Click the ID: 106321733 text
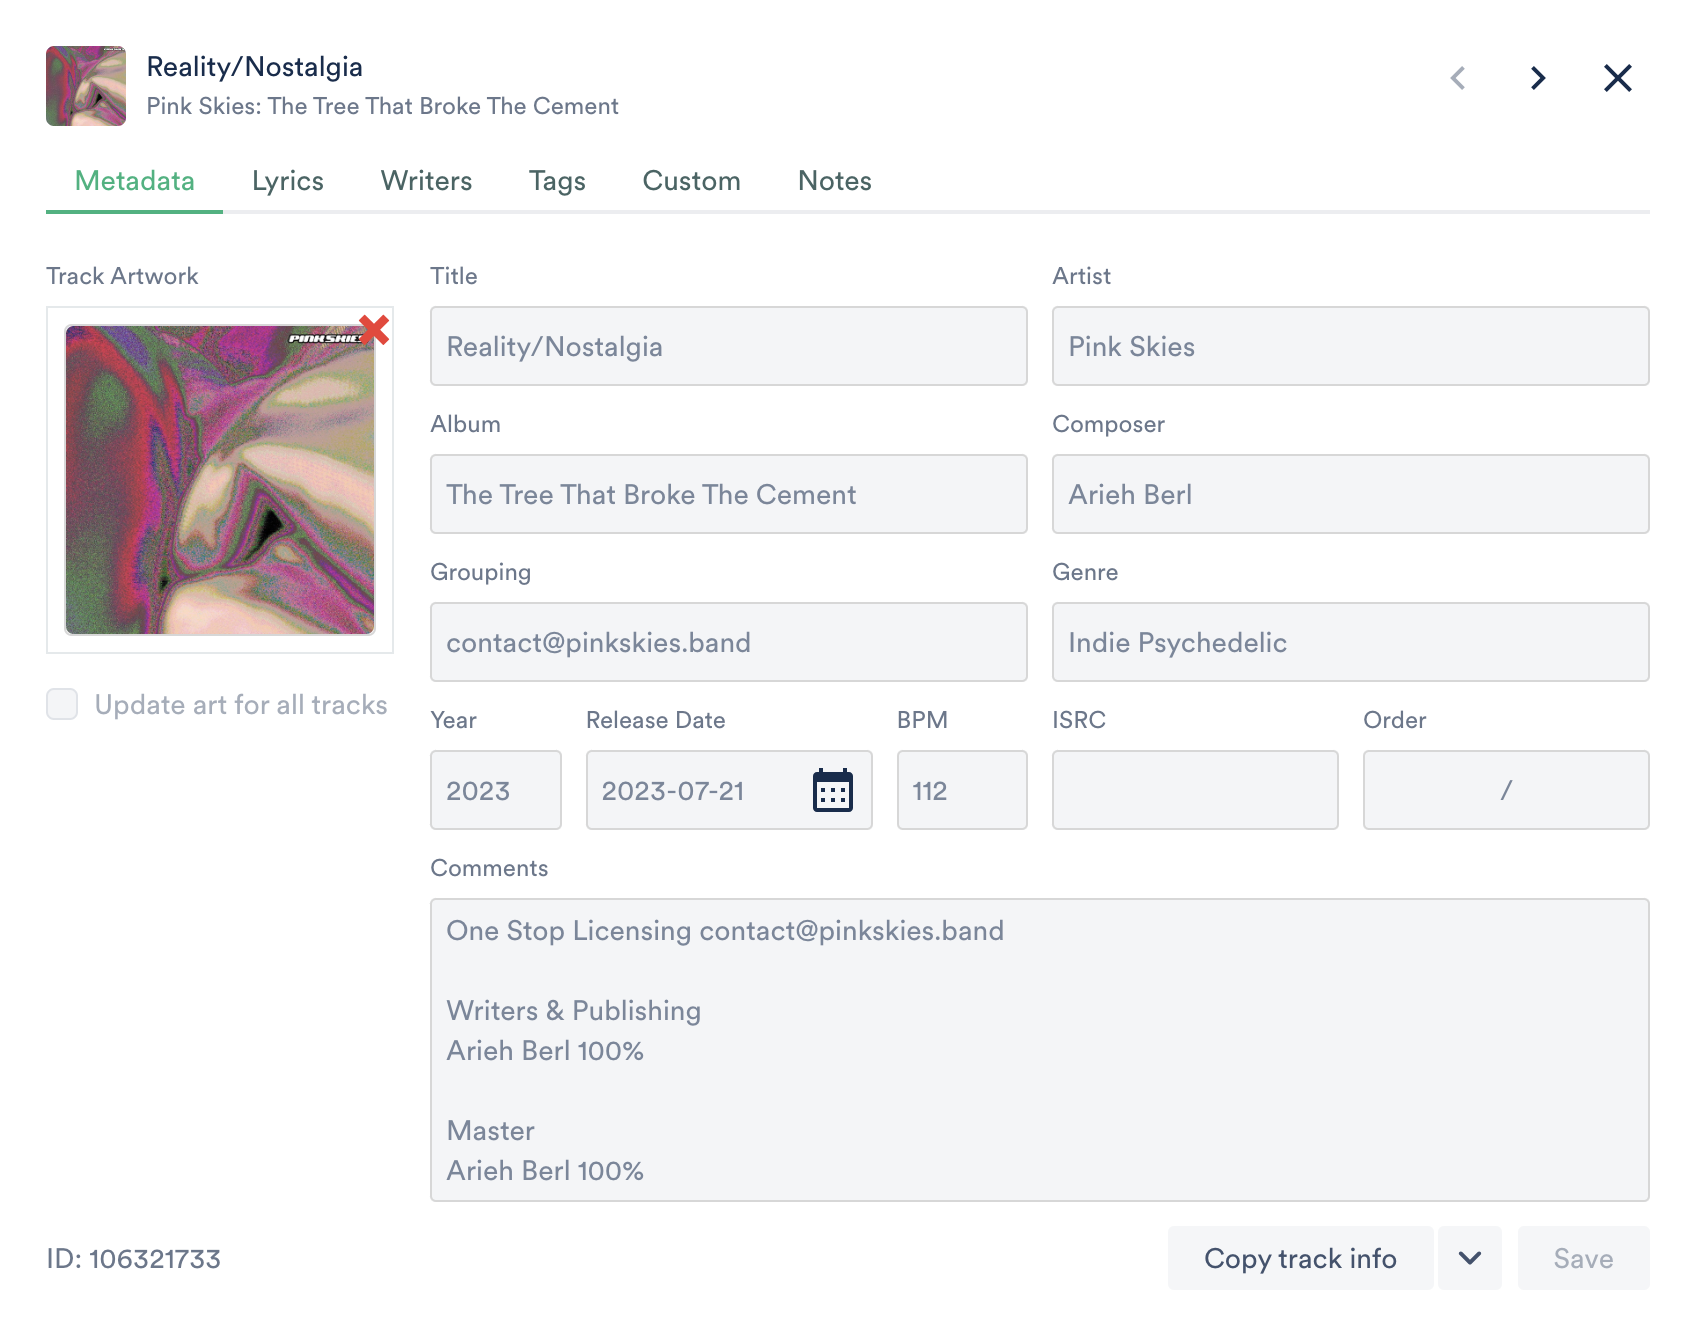 (x=133, y=1259)
